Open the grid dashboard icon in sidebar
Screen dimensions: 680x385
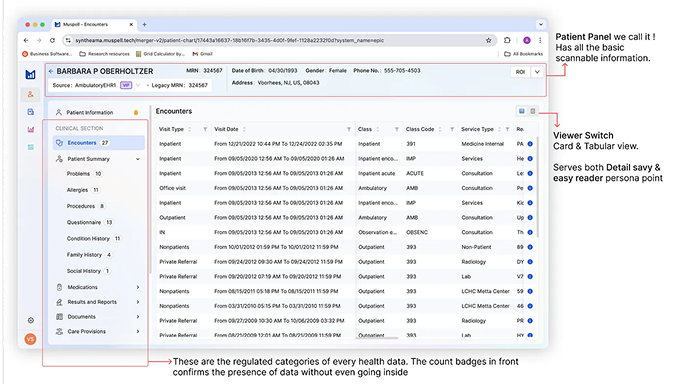click(x=30, y=147)
